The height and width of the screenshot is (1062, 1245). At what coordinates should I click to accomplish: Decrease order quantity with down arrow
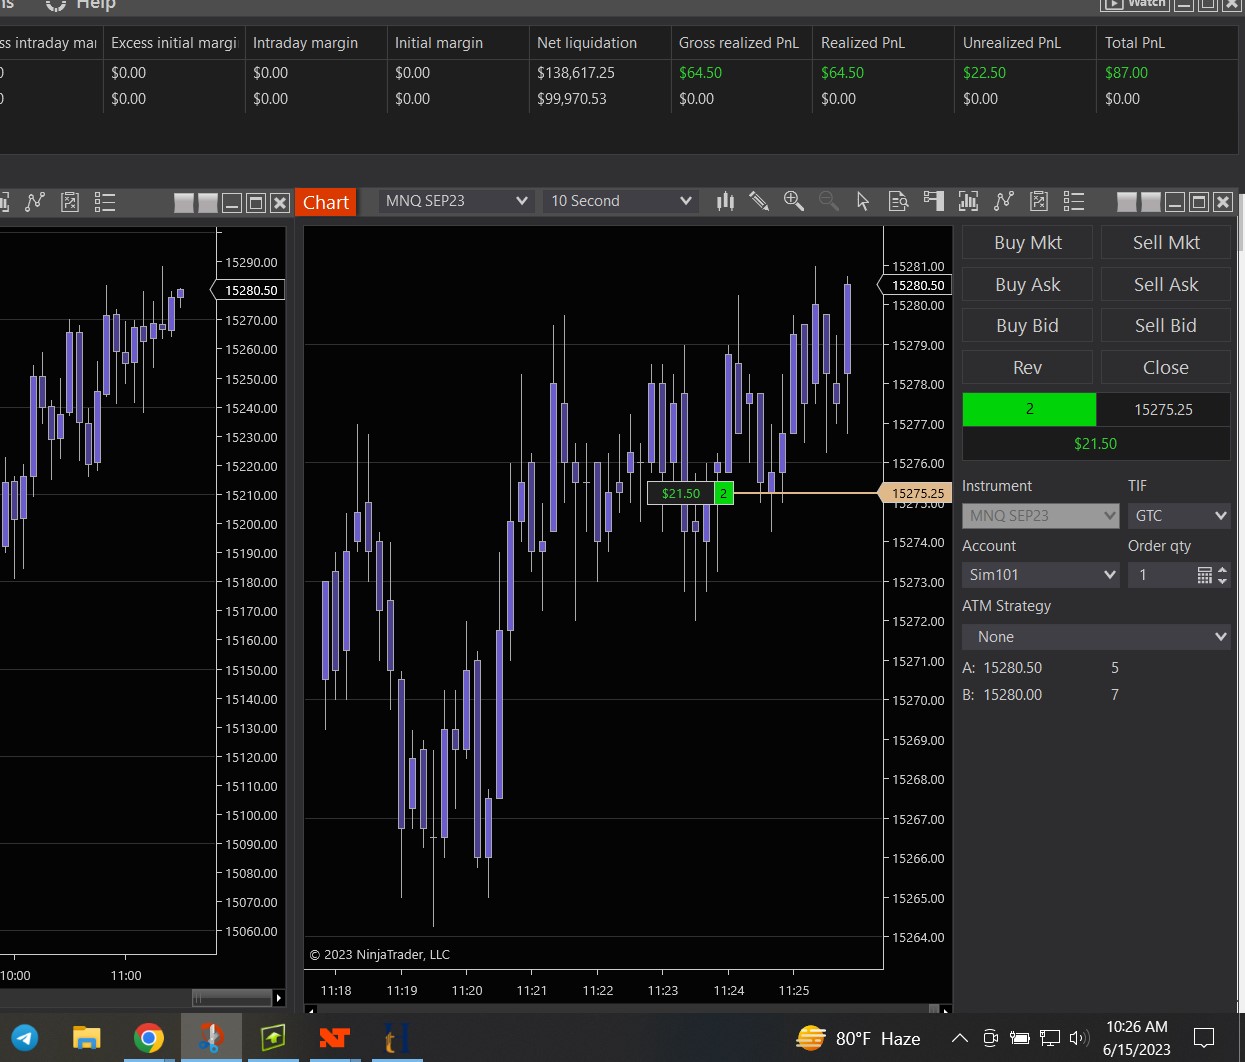click(x=1222, y=581)
